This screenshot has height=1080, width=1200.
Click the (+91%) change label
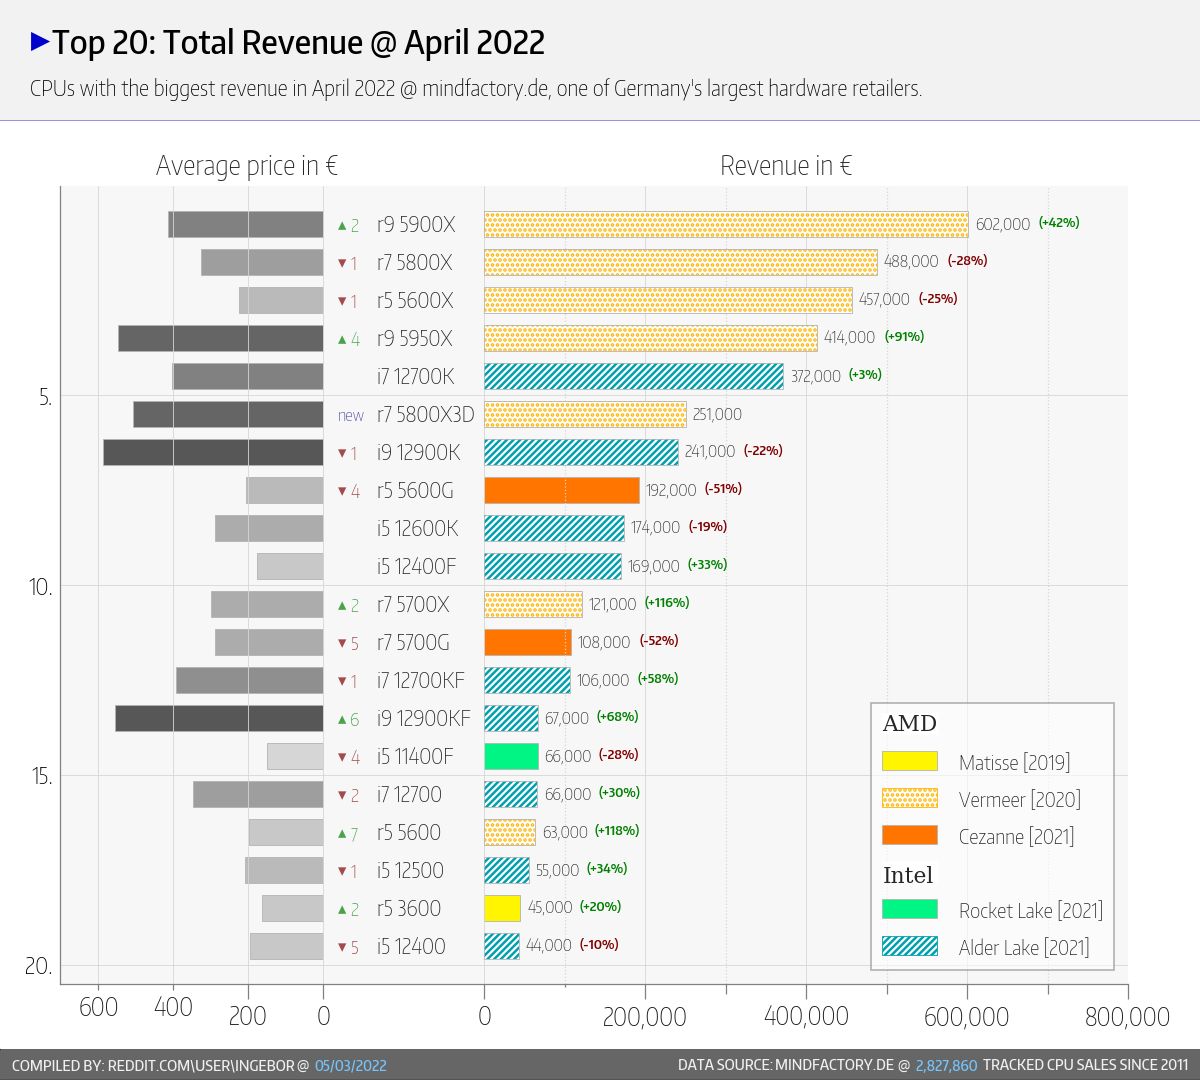click(904, 336)
